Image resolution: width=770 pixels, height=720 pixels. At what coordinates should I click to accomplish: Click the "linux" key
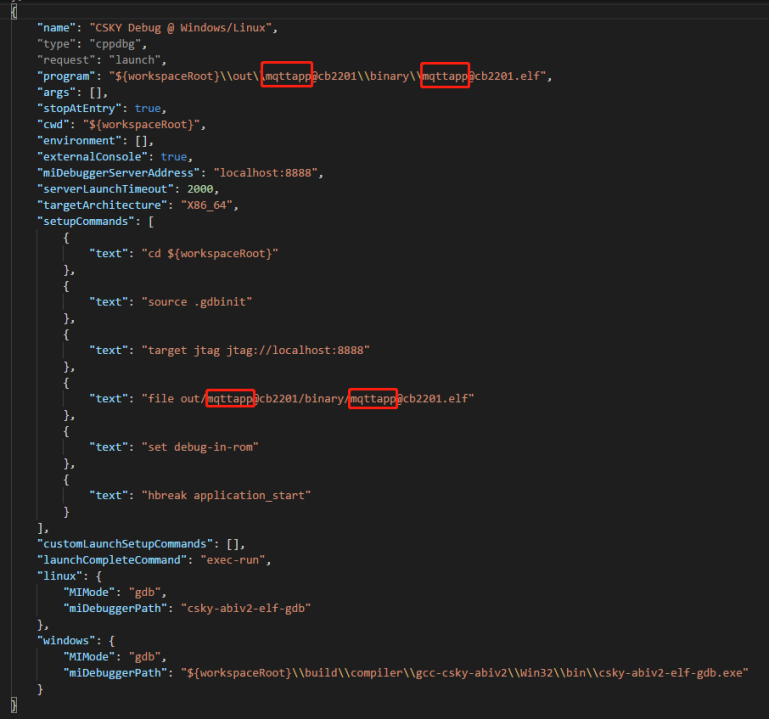[x=60, y=577]
